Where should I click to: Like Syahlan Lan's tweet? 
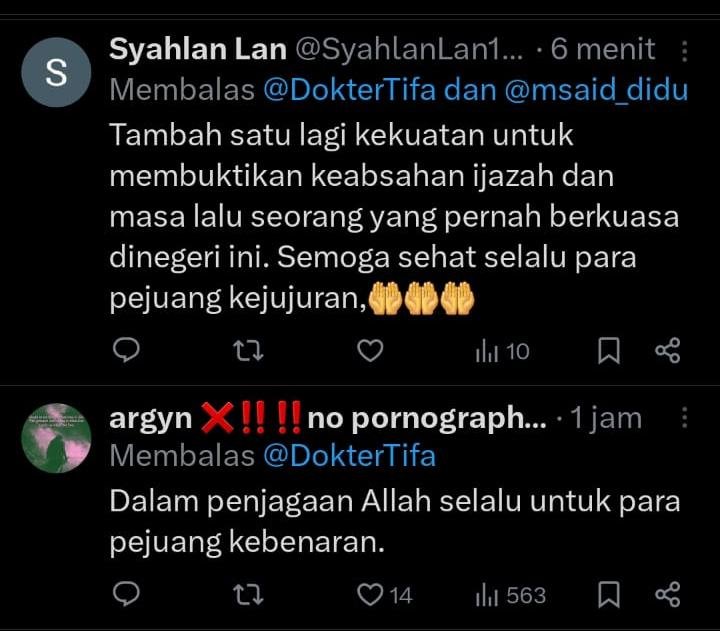click(x=370, y=351)
